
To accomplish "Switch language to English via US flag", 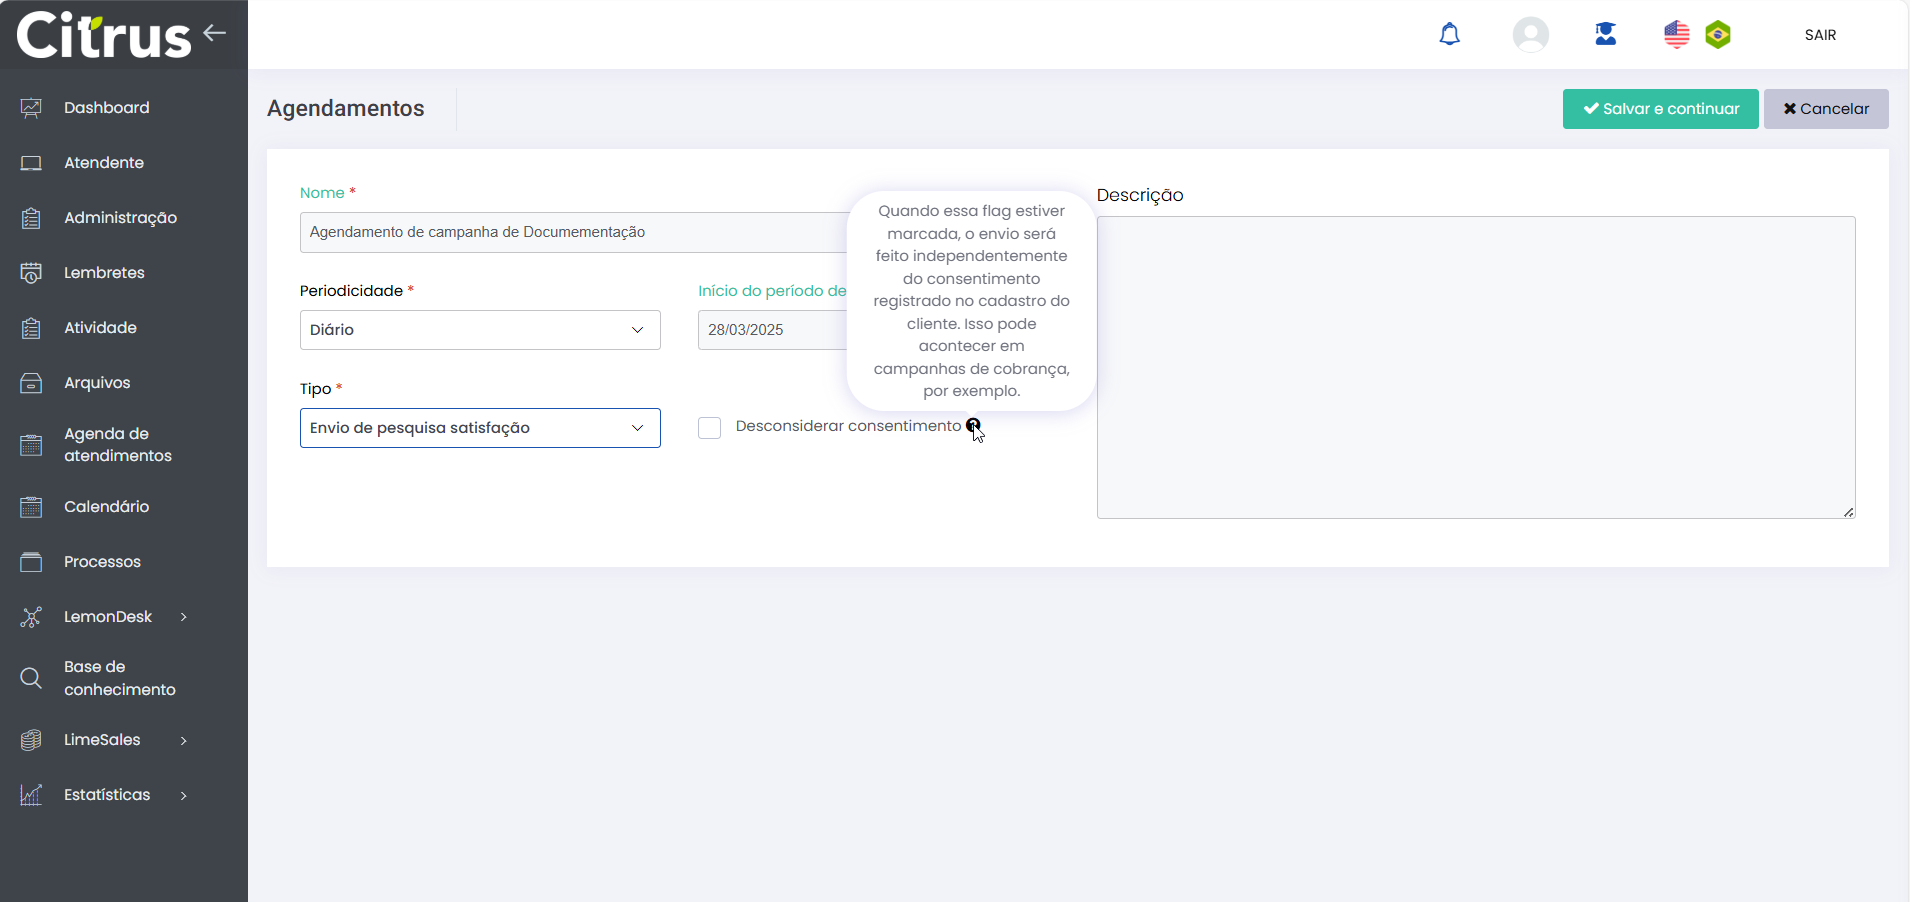I will coord(1676,35).
